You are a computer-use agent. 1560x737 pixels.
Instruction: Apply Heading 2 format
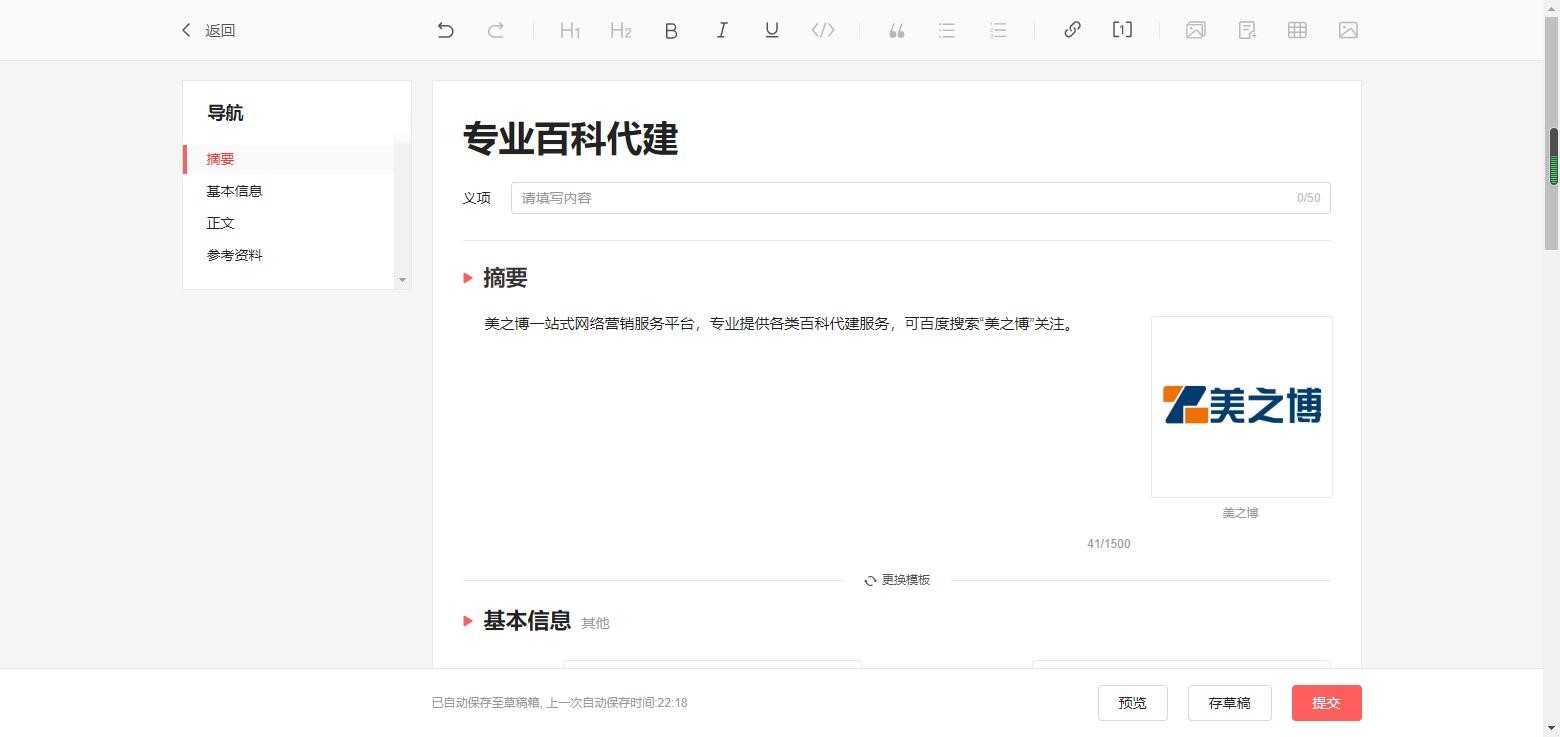point(621,30)
